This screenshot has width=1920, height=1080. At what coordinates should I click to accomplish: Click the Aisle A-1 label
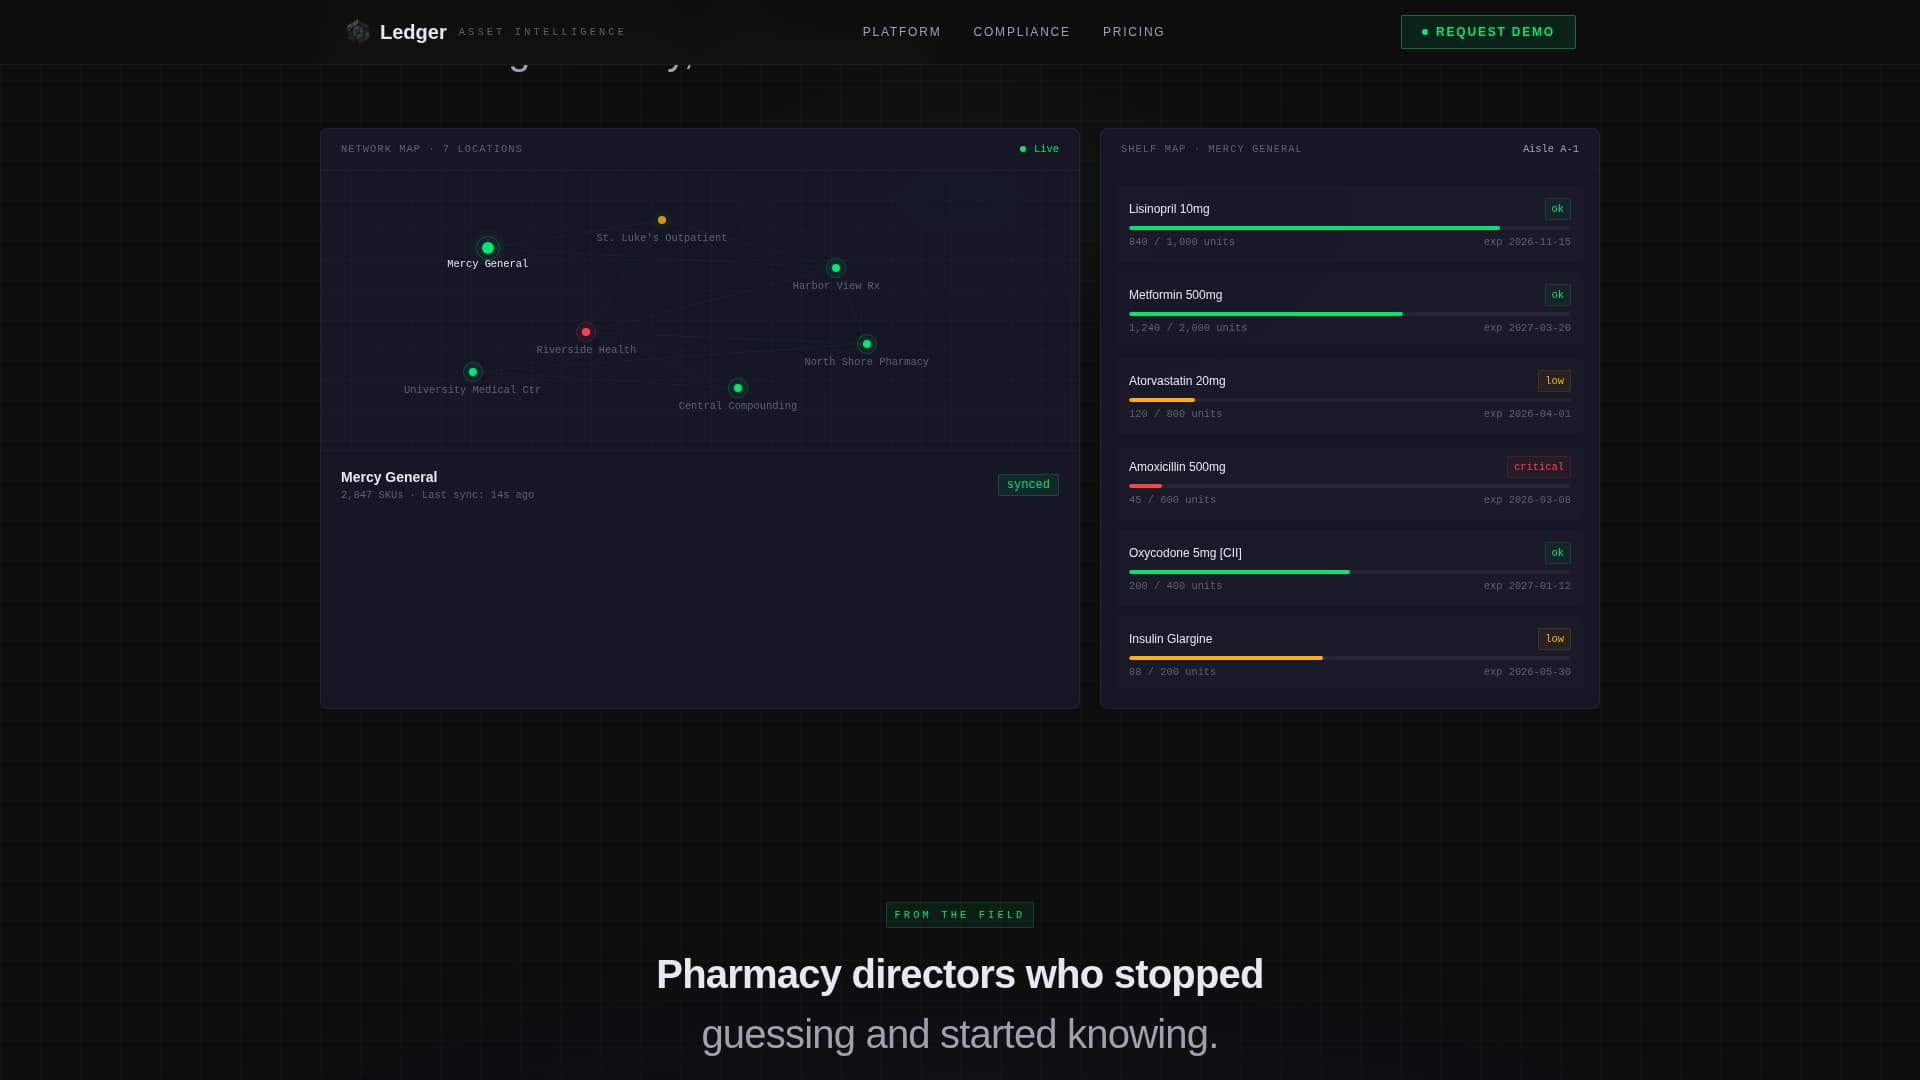click(x=1550, y=149)
